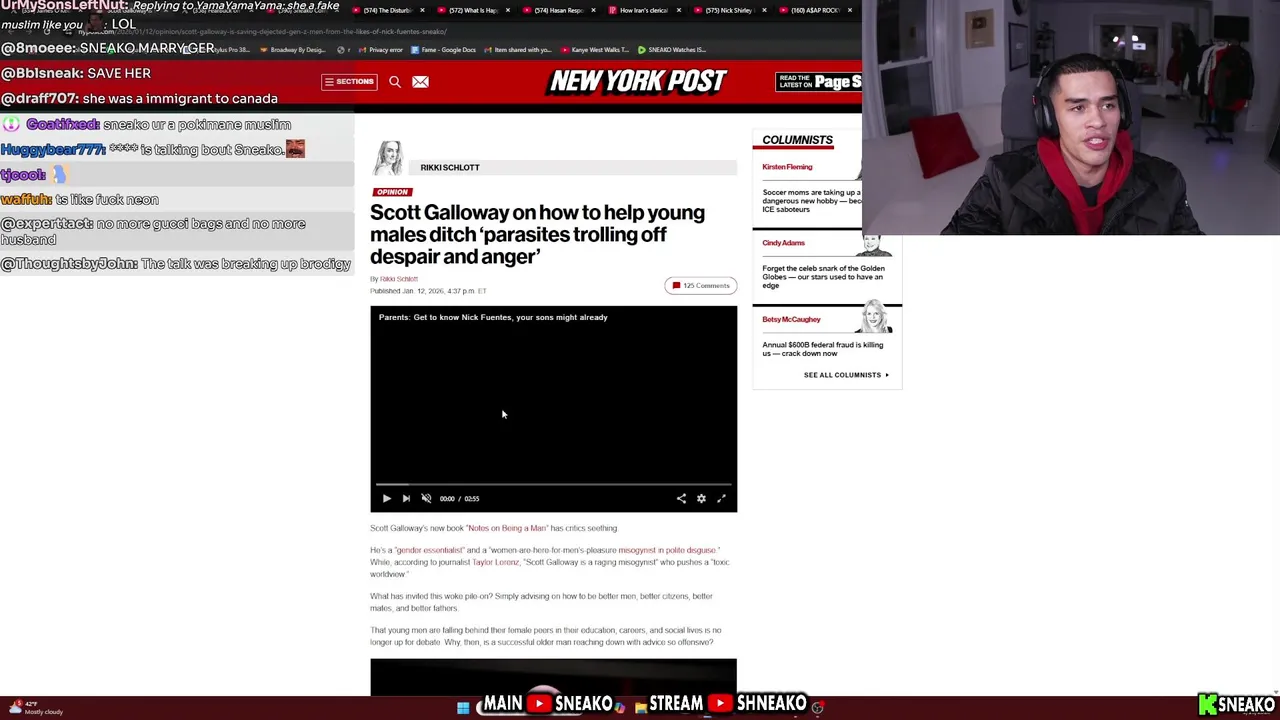Open the Taylor Lorenz link
The width and height of the screenshot is (1280, 720).
click(496, 562)
